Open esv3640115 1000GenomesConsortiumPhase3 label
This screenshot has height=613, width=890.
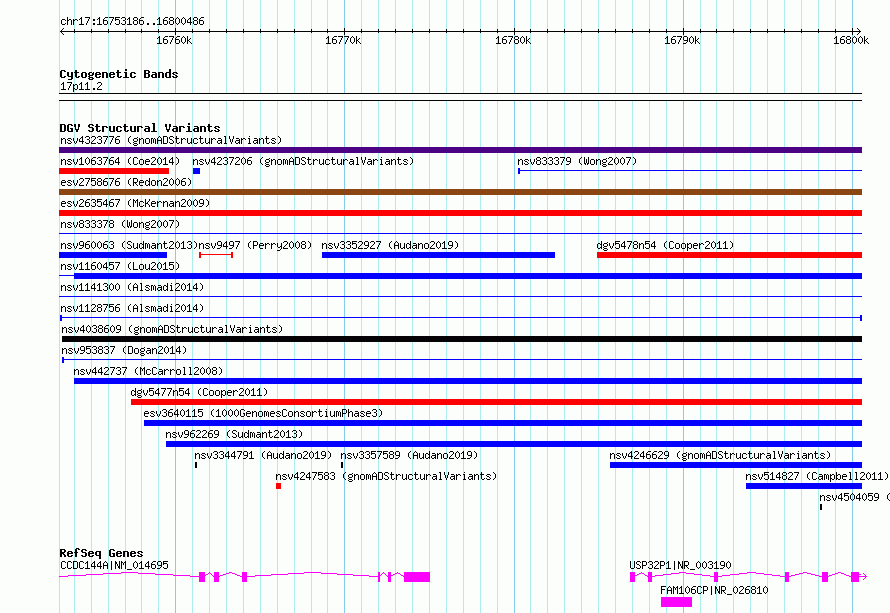(x=263, y=413)
